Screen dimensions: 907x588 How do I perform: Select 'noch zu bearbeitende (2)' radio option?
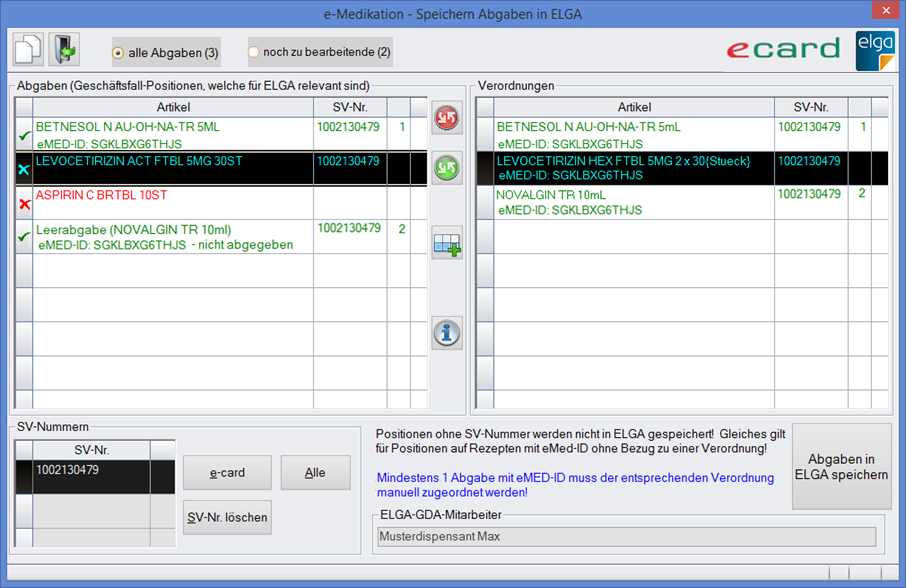[x=254, y=52]
